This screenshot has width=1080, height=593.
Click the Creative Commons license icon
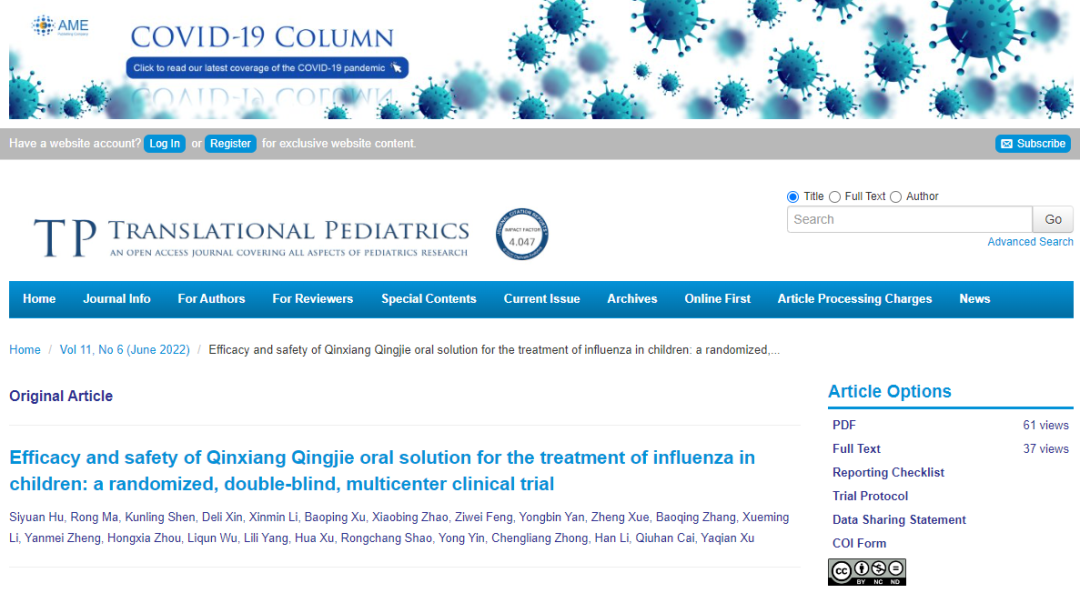pos(866,571)
